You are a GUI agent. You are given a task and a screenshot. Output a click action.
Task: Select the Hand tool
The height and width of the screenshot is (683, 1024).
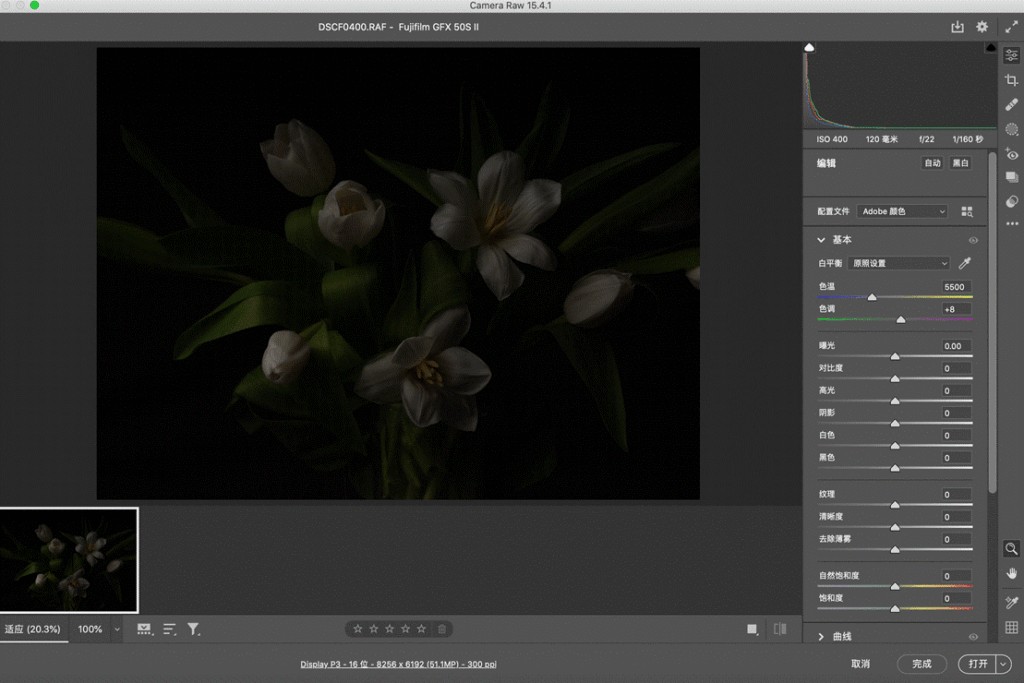[x=1011, y=573]
